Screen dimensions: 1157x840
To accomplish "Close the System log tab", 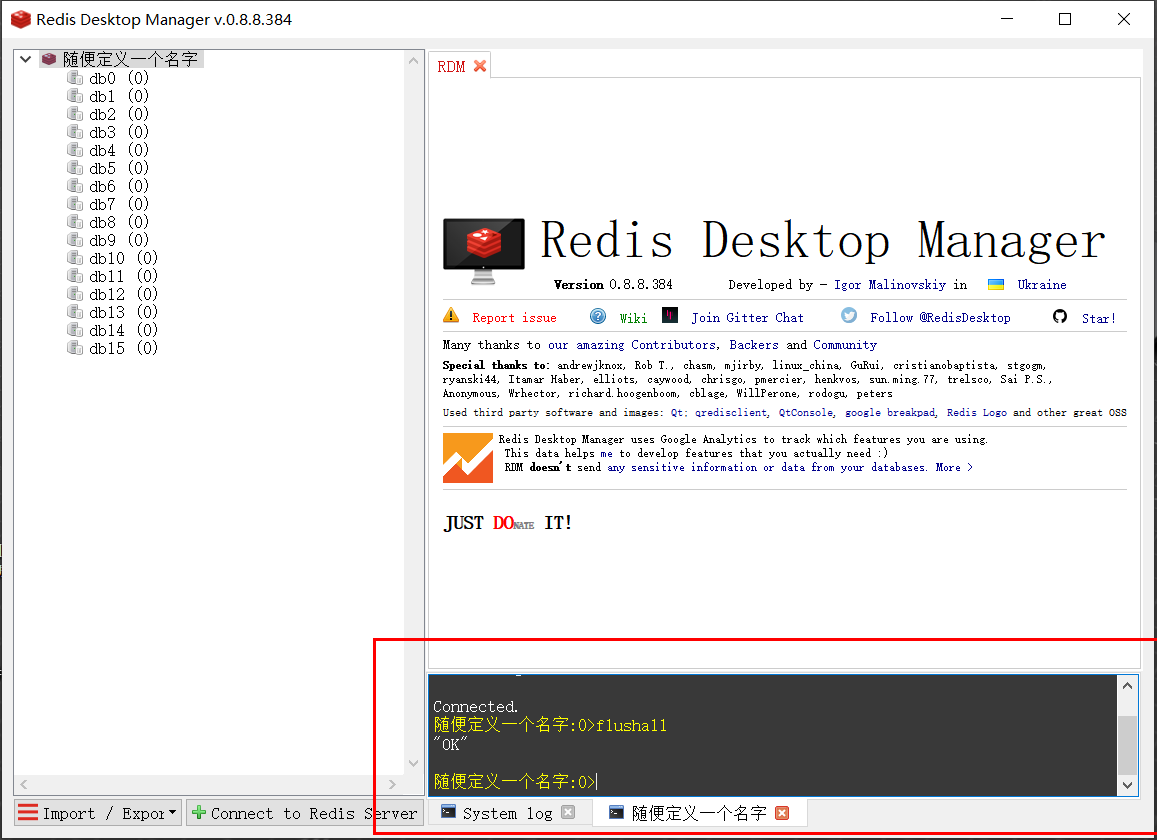I will (567, 812).
